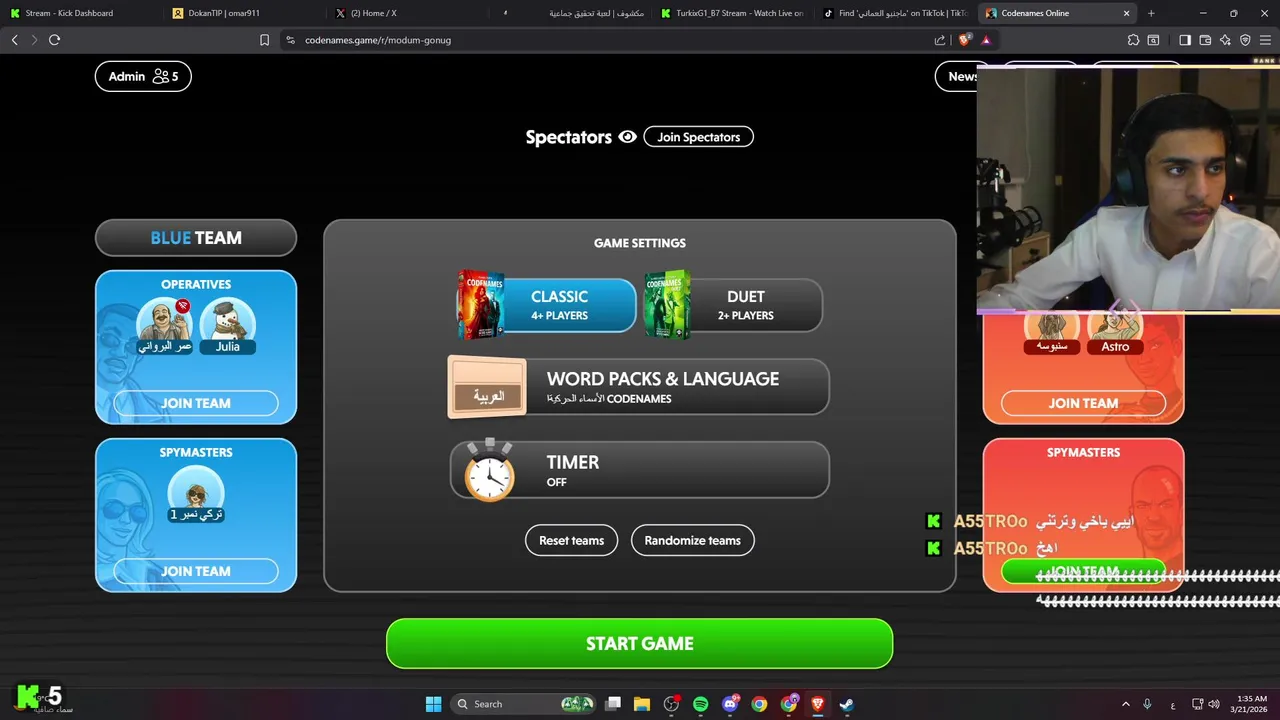Select the Duet 2+ players mode
The width and height of the screenshot is (1280, 720).
coord(733,305)
